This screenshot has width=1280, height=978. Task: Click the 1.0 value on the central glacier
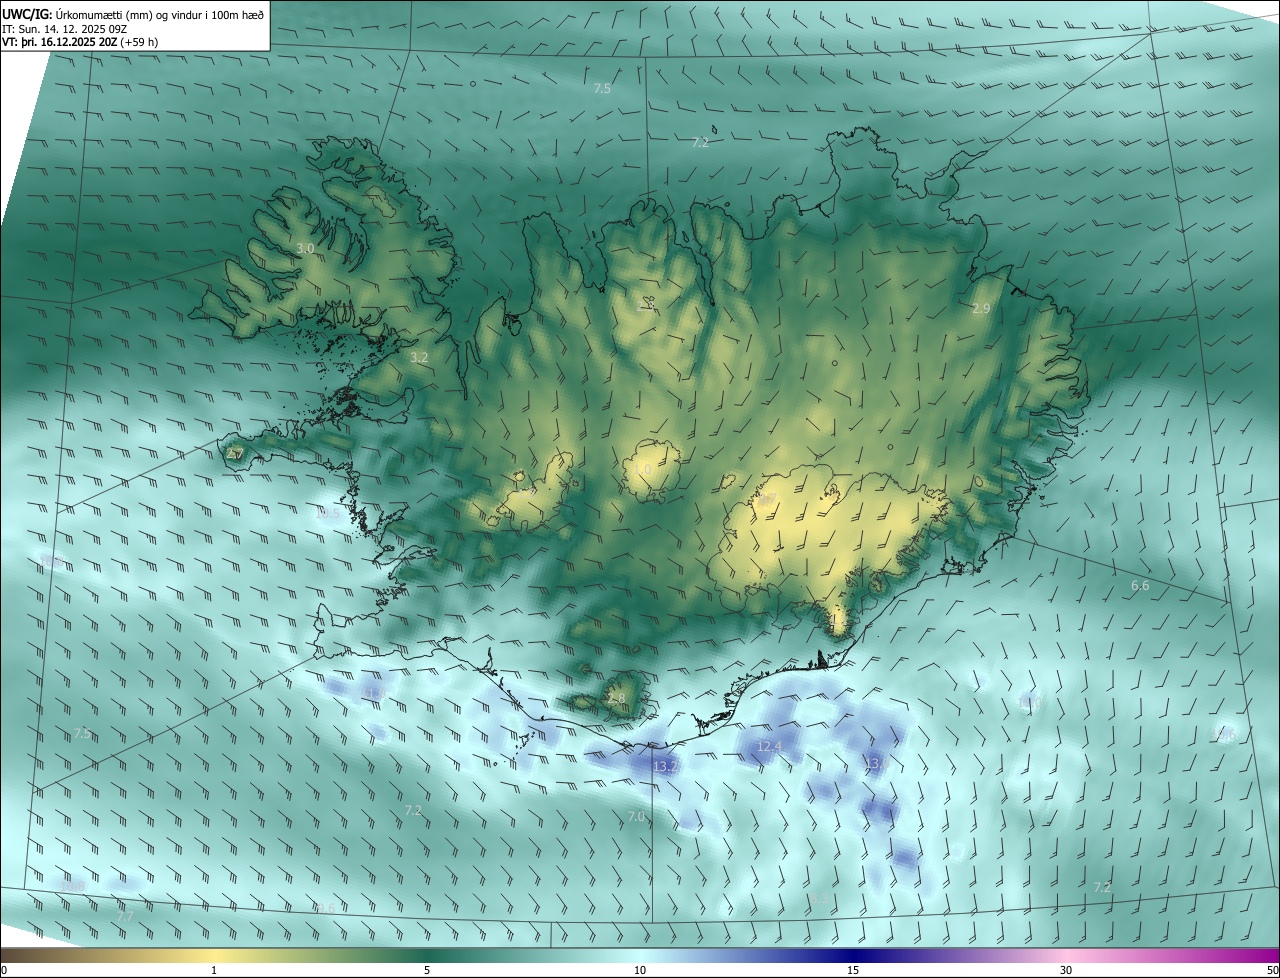pyautogui.click(x=643, y=469)
